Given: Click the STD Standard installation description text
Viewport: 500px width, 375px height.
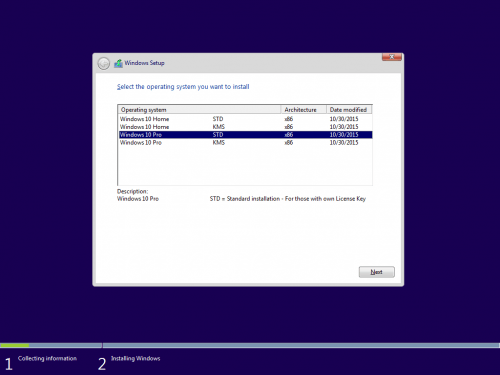Looking at the screenshot, I should coord(288,199).
